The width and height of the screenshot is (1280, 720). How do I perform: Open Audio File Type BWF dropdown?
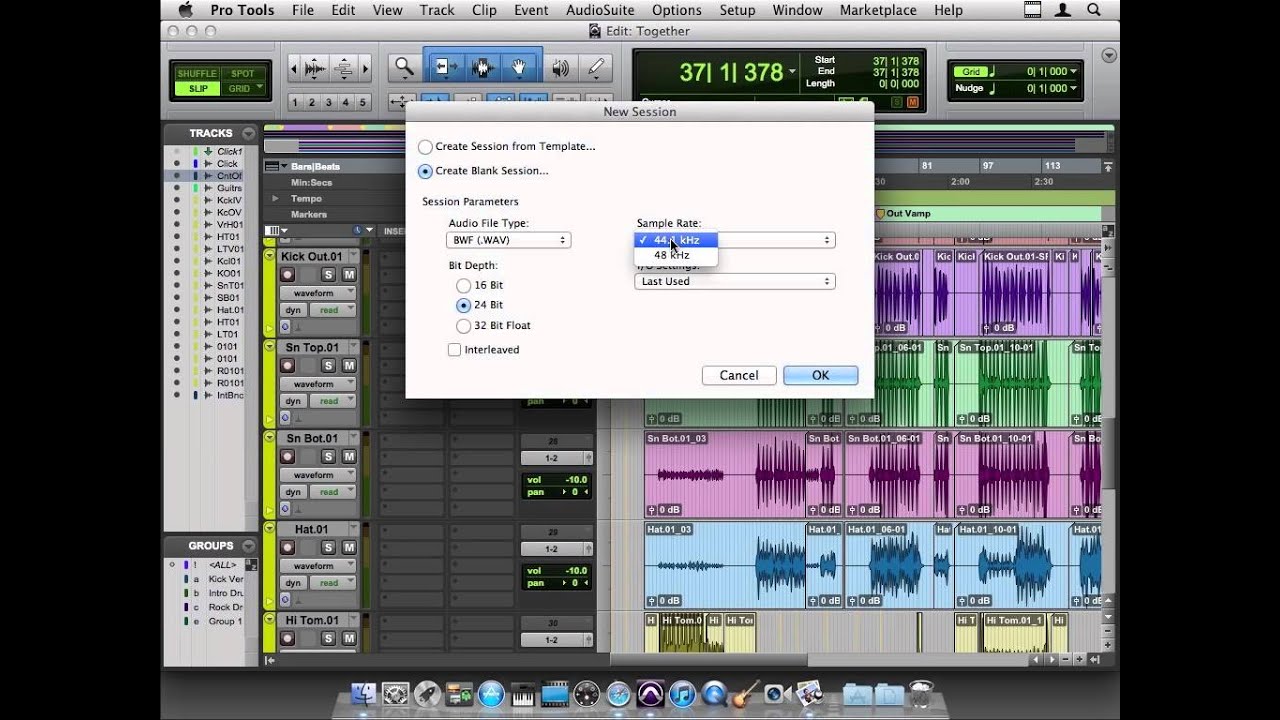point(508,240)
